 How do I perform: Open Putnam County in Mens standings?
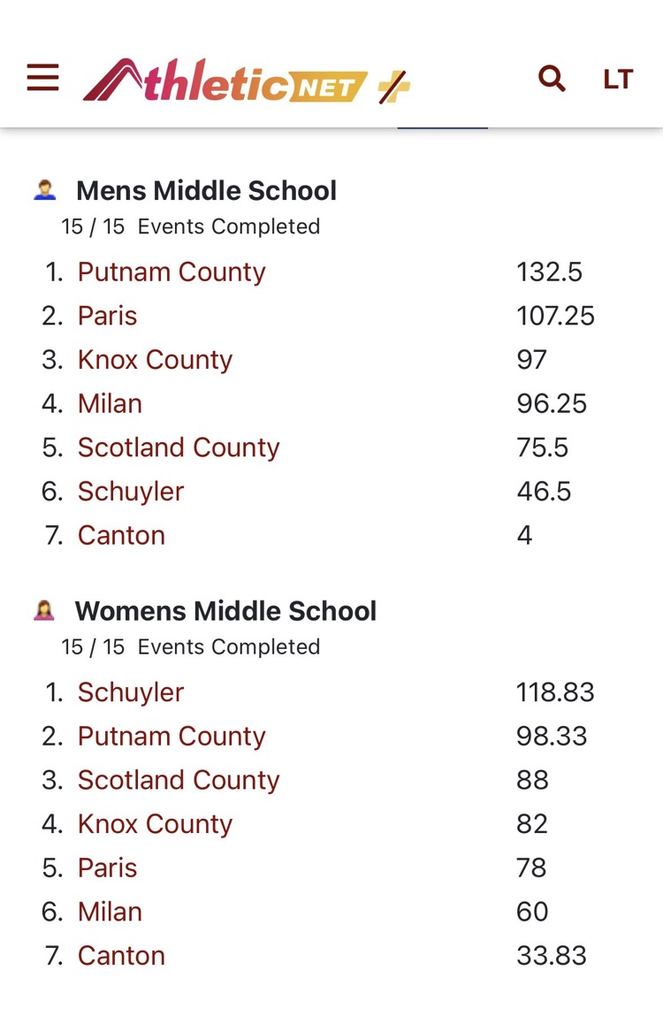click(x=171, y=272)
